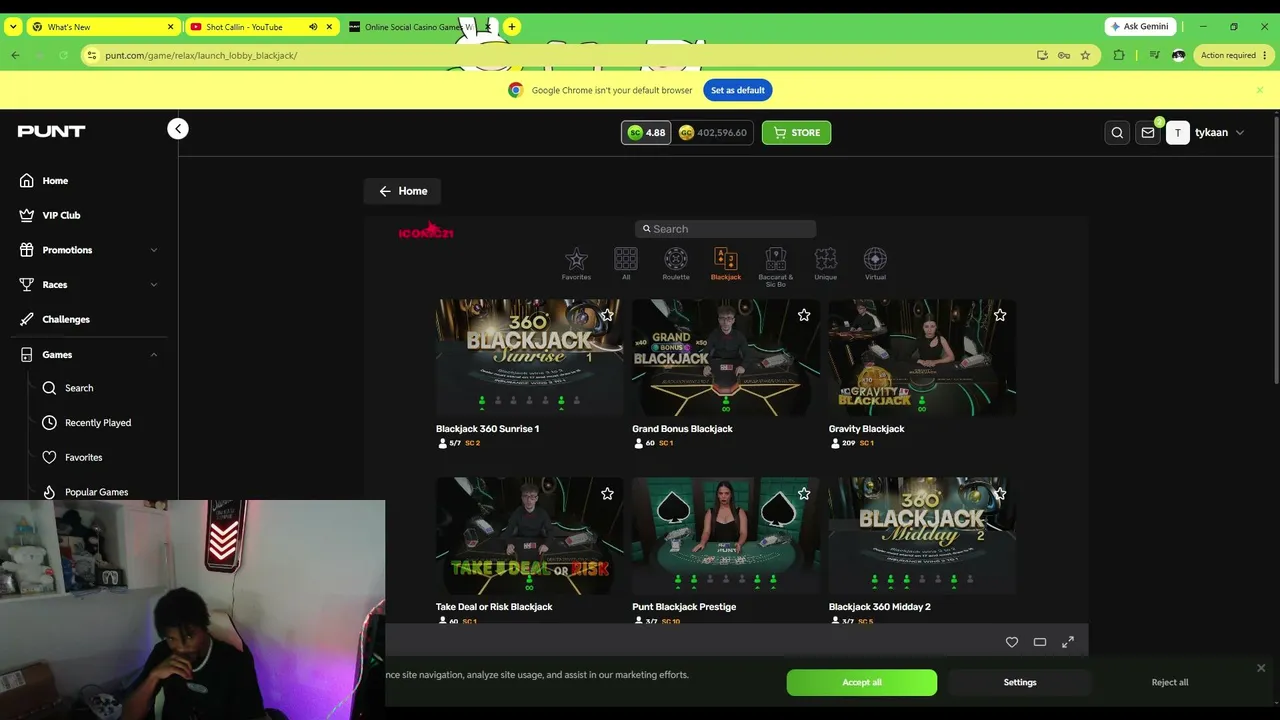Click the Home back button
The height and width of the screenshot is (720, 1280).
coord(403,191)
